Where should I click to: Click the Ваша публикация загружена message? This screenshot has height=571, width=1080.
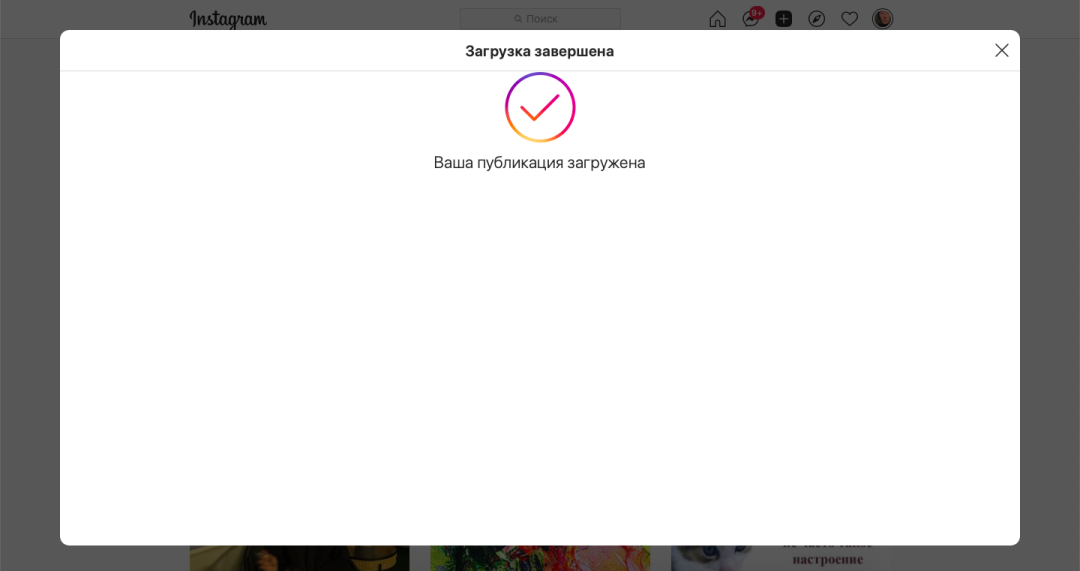pyautogui.click(x=539, y=163)
